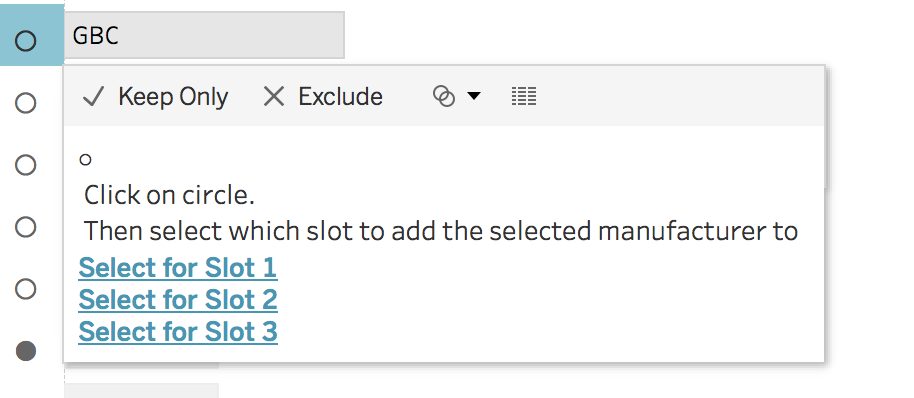
Task: Select the fourth circle from the top
Action: tap(25, 227)
